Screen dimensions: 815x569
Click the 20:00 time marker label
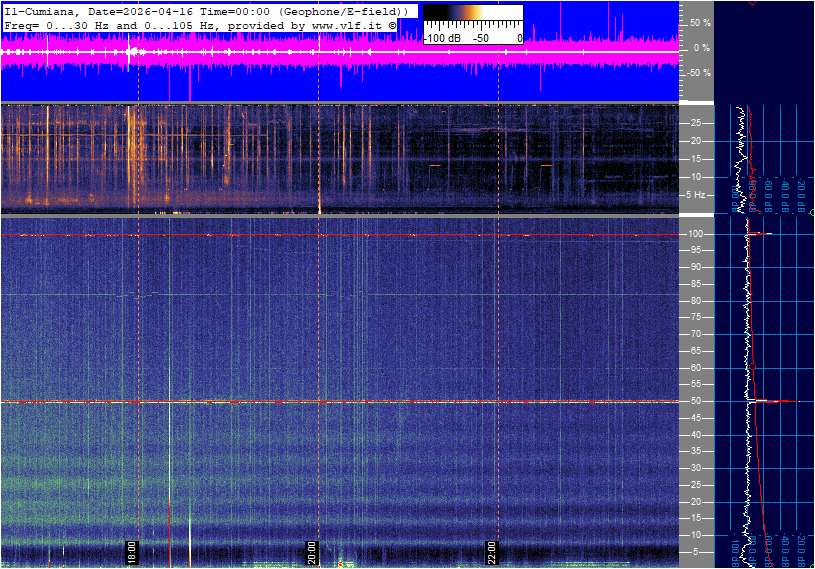click(312, 552)
